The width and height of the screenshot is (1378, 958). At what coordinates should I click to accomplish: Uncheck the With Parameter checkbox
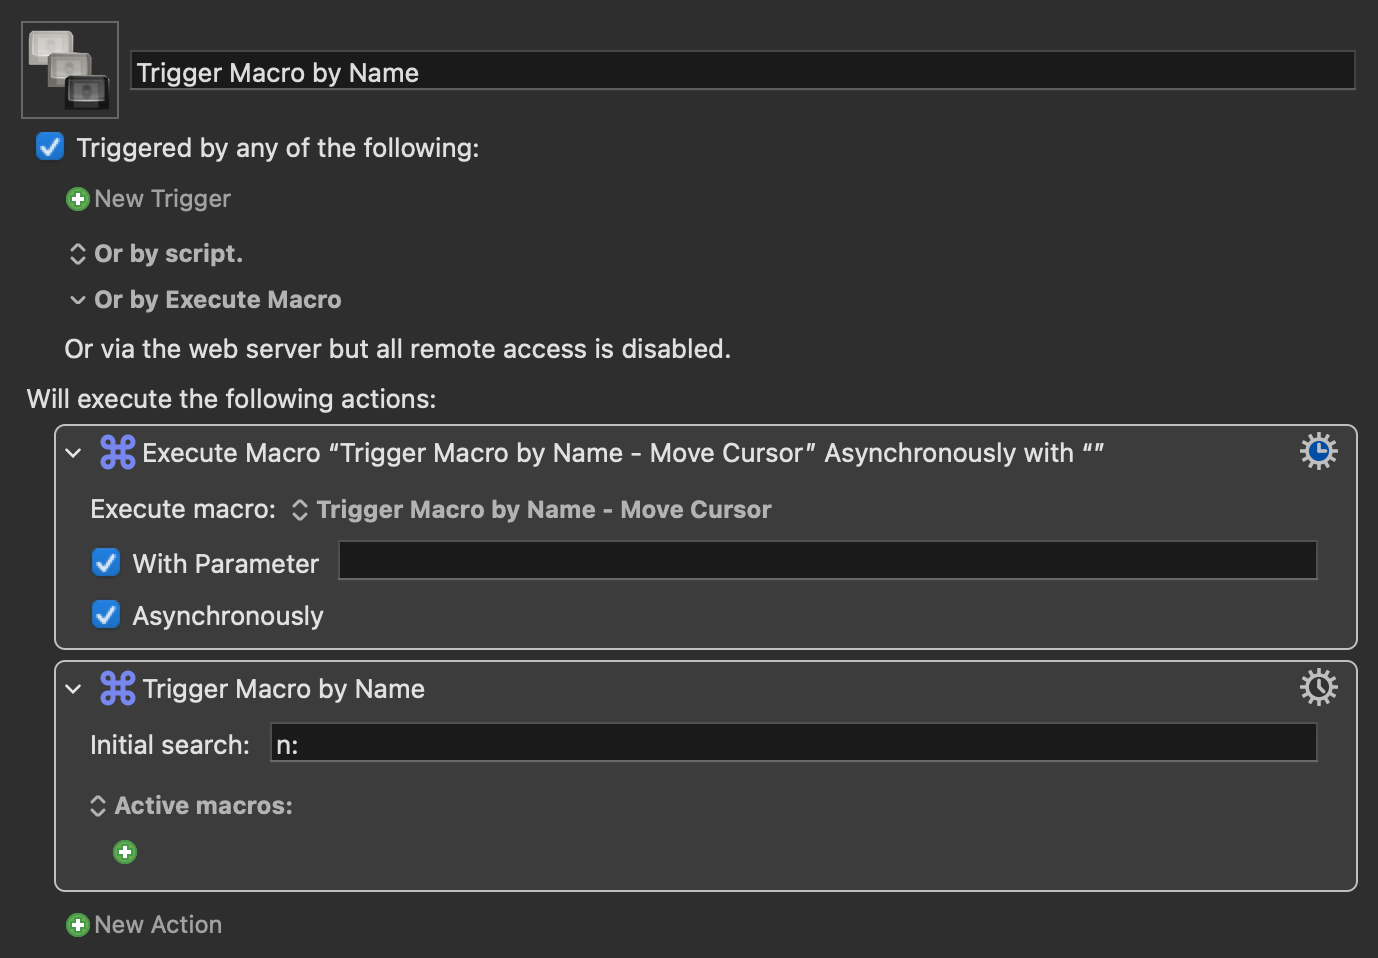tap(106, 563)
